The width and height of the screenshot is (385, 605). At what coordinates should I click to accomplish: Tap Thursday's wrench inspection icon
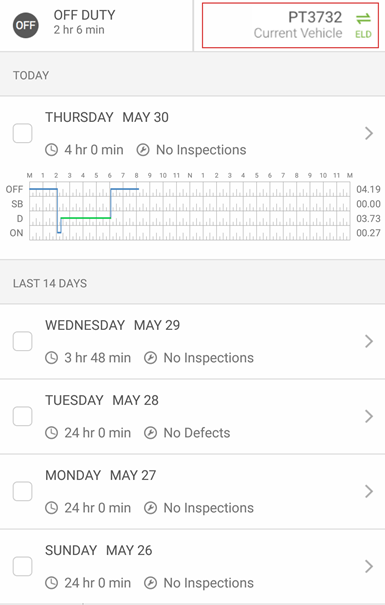143,150
